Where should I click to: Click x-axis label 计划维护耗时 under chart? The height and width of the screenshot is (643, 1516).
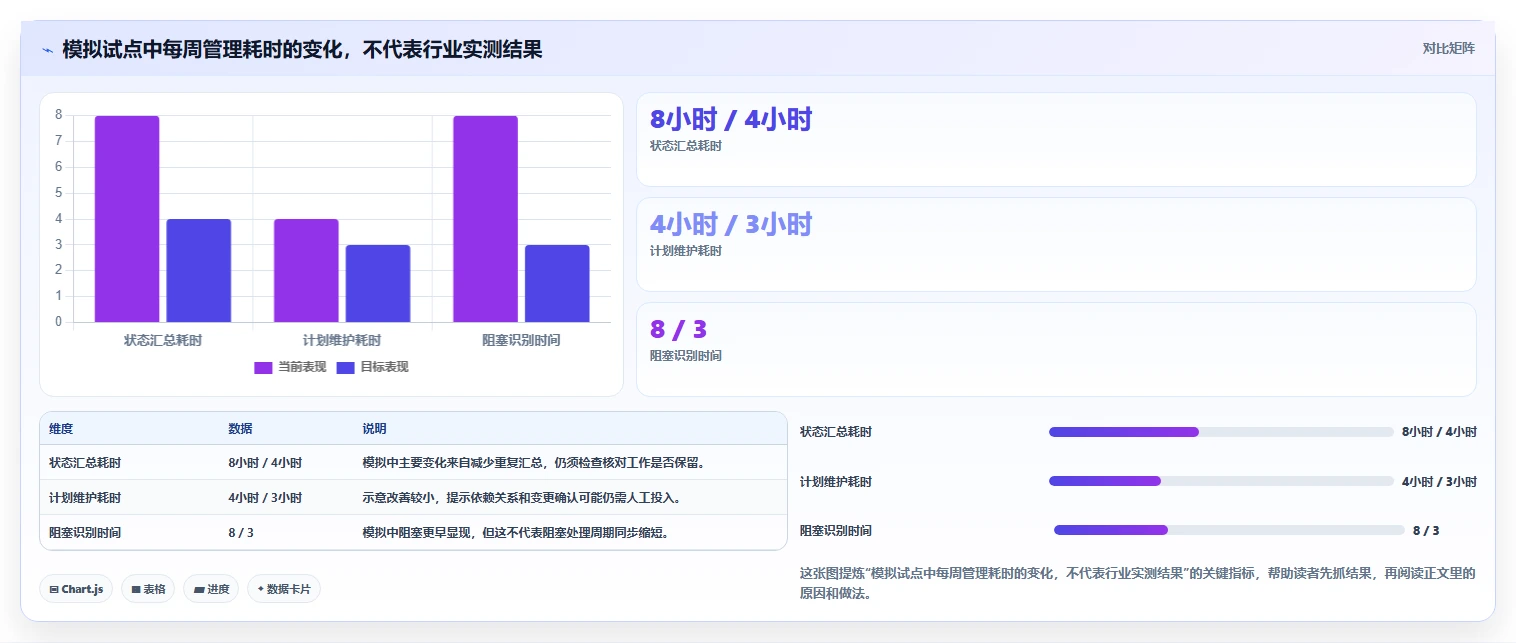coord(342,340)
